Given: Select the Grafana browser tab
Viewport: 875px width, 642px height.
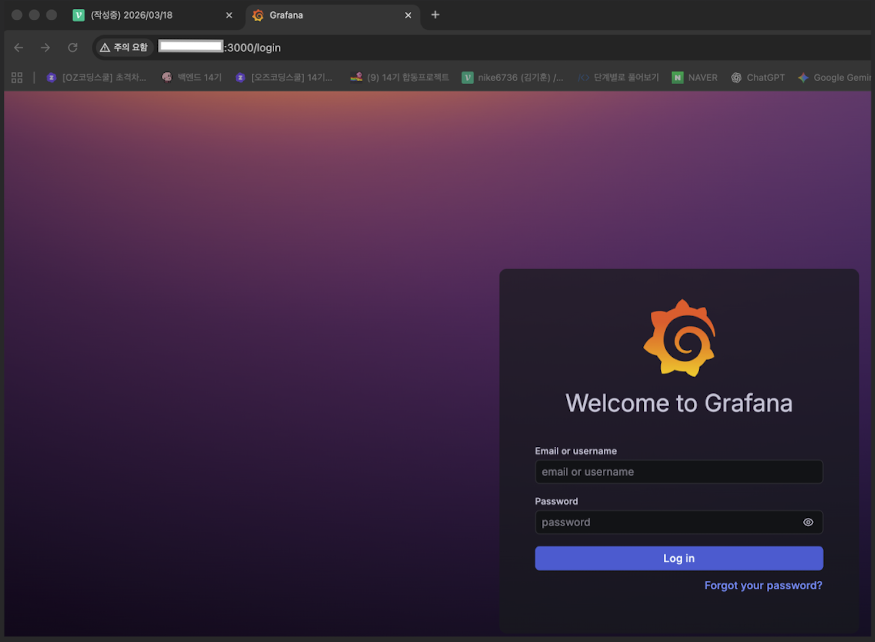Looking at the screenshot, I should click(331, 15).
